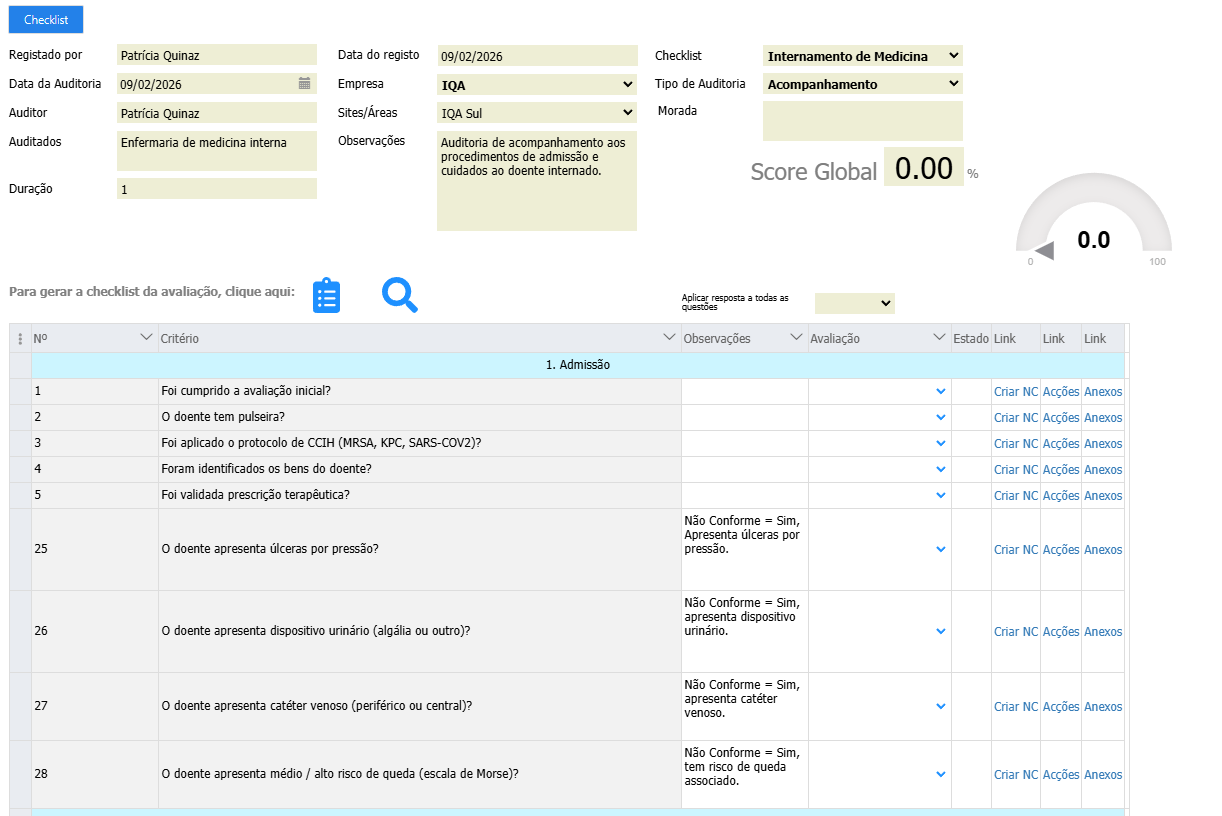This screenshot has height=816, width=1222.
Task: Open Acções link for row 5
Action: click(1061, 496)
